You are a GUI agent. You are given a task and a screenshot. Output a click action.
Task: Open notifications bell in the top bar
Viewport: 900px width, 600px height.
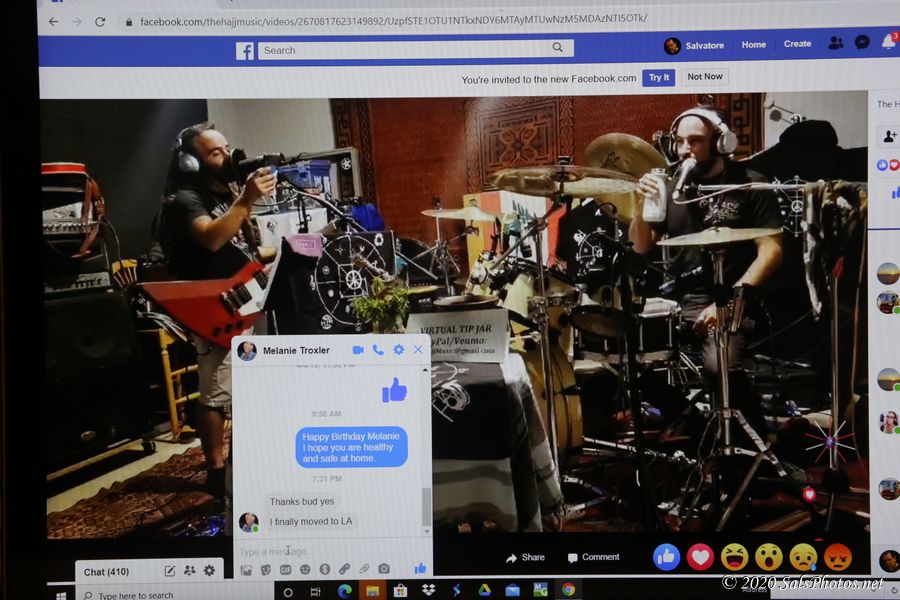[888, 43]
